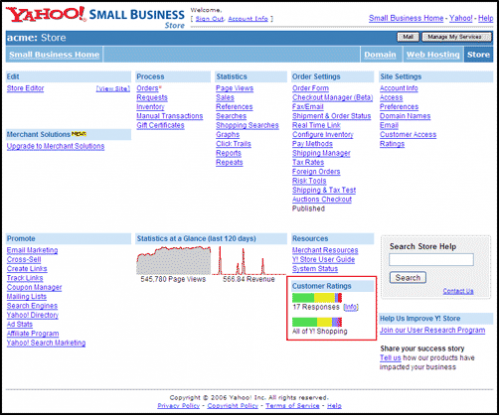Open Yahoo! Search Marketing link

(x=46, y=343)
